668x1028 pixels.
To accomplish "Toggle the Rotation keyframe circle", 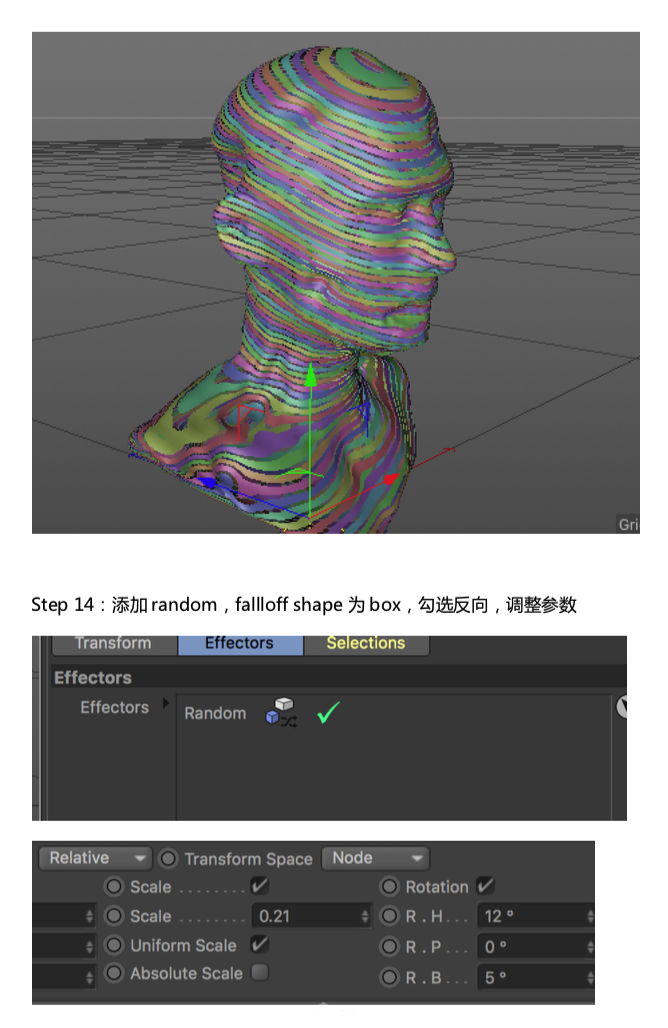I will (x=389, y=887).
